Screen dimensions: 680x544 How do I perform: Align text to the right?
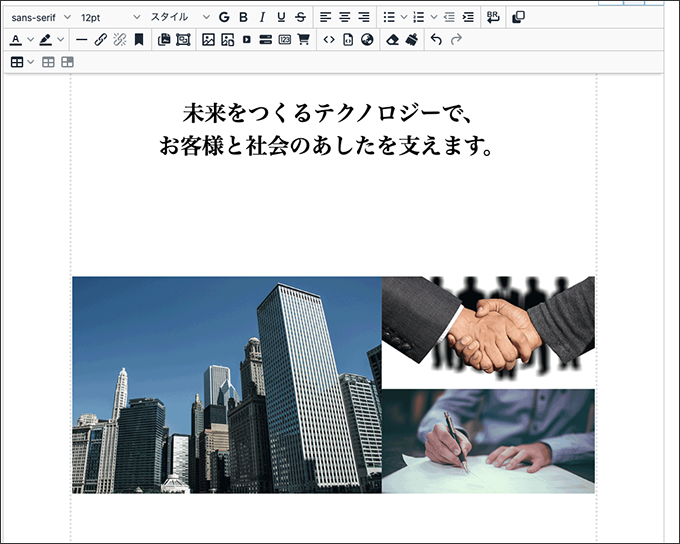[x=363, y=17]
